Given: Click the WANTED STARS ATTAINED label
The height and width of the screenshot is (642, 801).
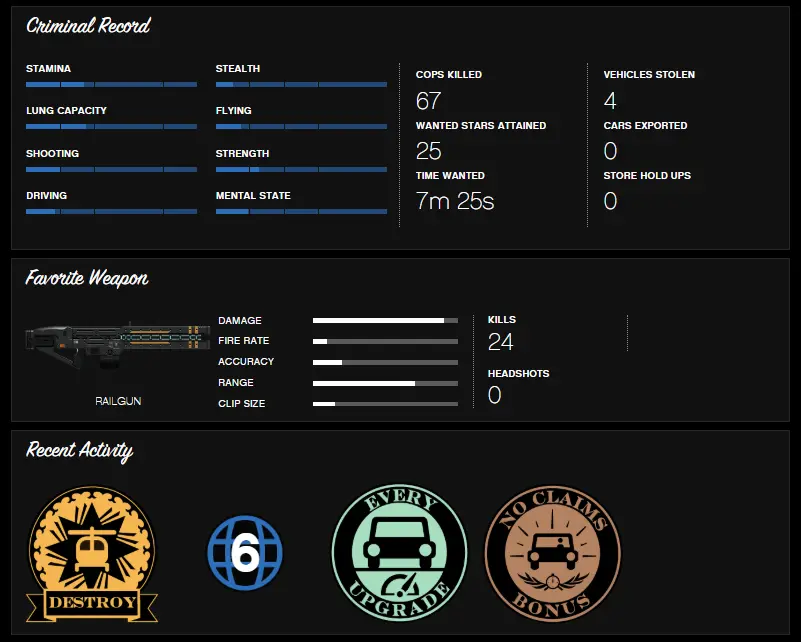Looking at the screenshot, I should click(481, 125).
